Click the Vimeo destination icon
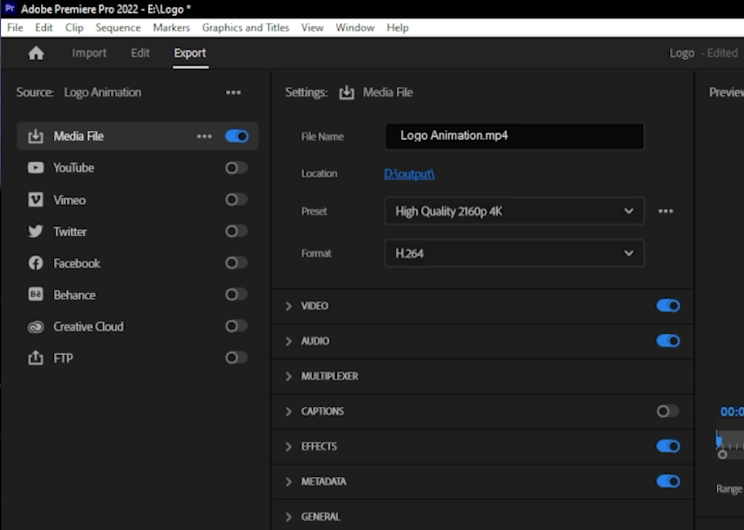The height and width of the screenshot is (530, 744). (x=36, y=200)
